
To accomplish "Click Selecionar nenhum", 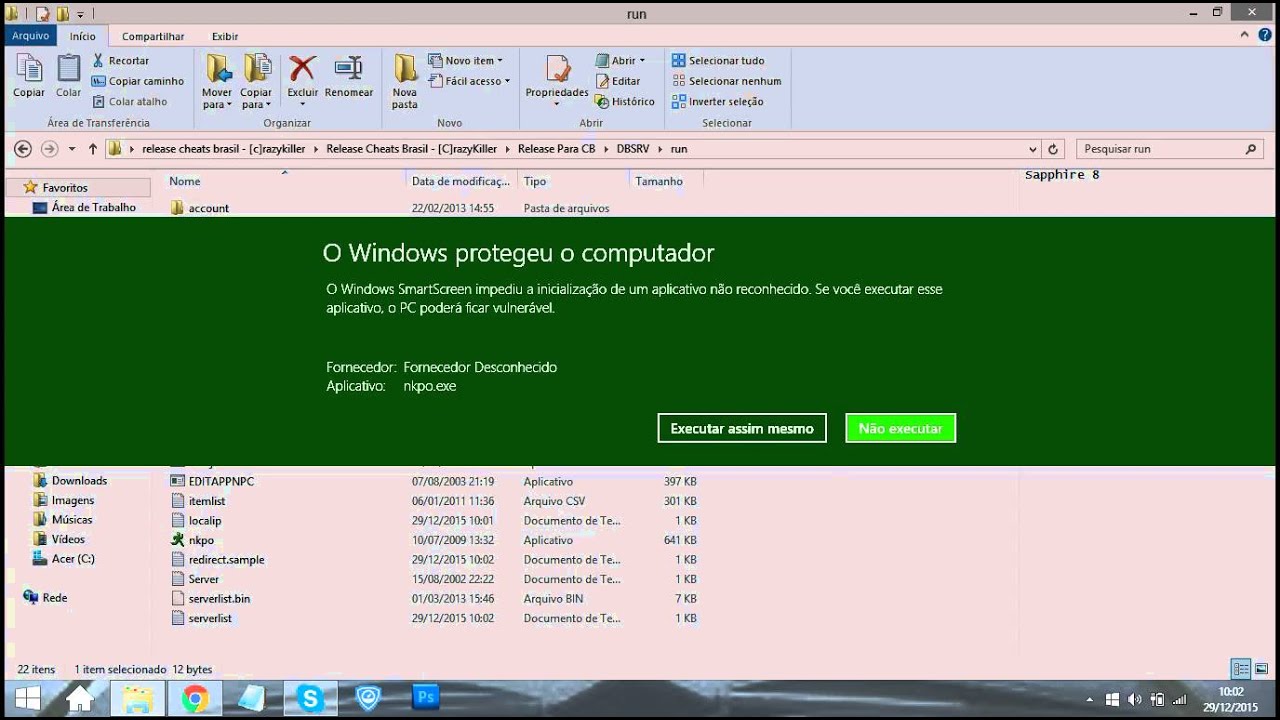I will click(x=727, y=81).
